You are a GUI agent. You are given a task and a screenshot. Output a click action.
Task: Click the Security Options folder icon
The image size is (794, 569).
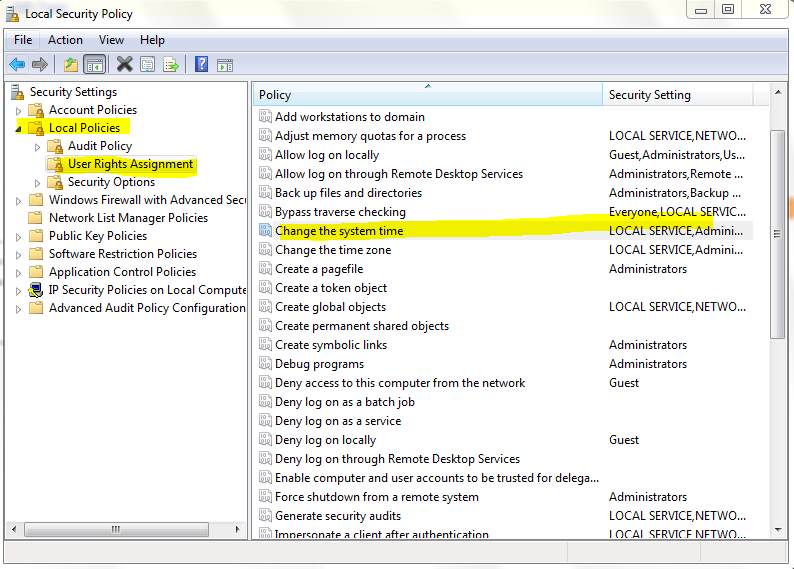coord(55,182)
